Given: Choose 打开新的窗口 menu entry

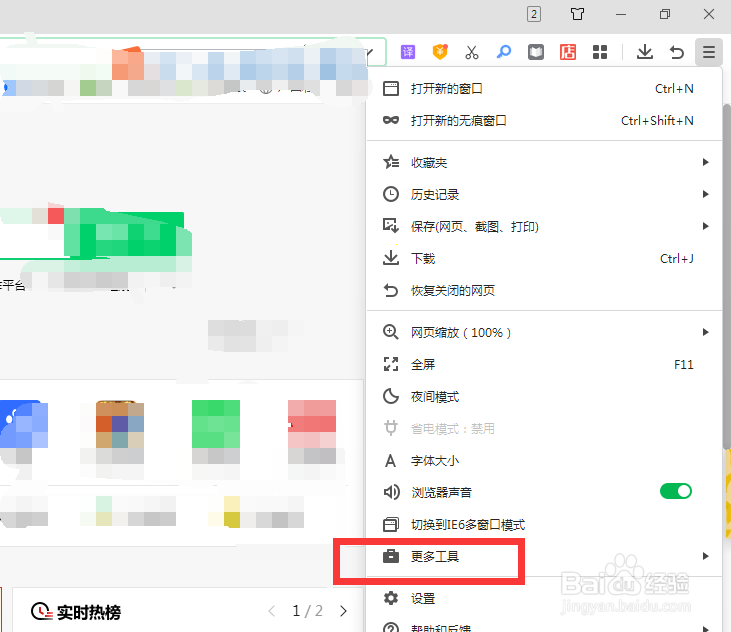Looking at the screenshot, I should [544, 89].
